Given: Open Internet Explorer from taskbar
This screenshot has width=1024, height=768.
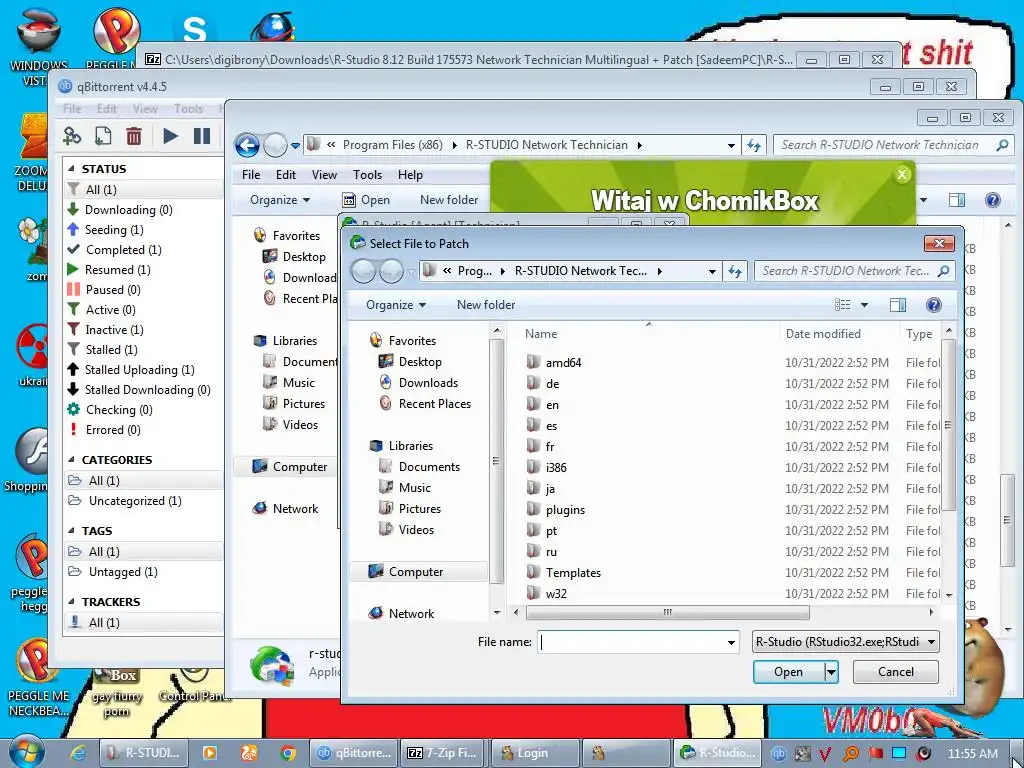Looking at the screenshot, I should pyautogui.click(x=78, y=753).
